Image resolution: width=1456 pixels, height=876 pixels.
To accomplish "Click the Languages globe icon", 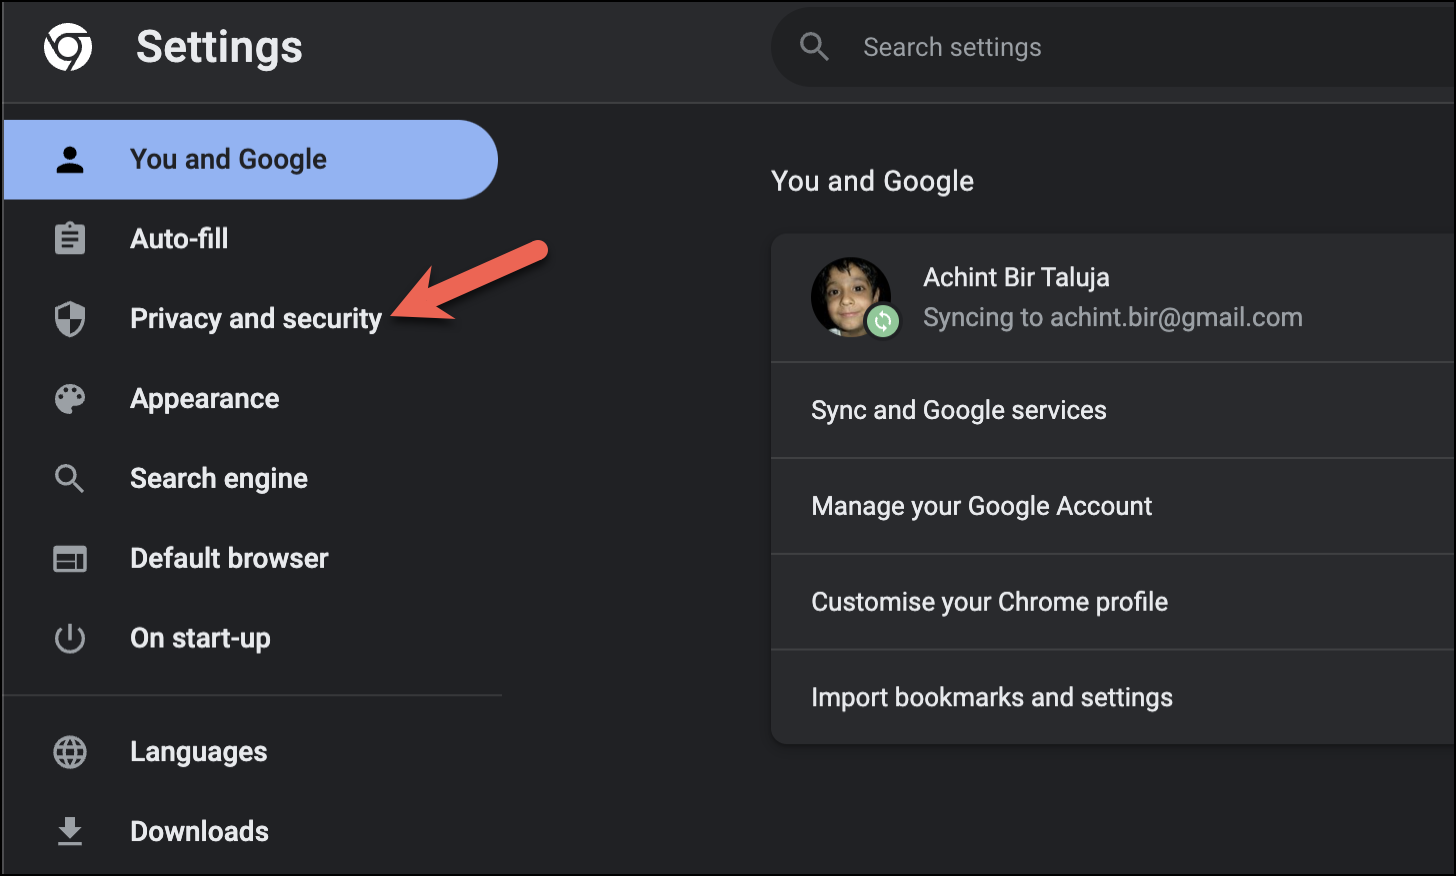I will tap(70, 752).
